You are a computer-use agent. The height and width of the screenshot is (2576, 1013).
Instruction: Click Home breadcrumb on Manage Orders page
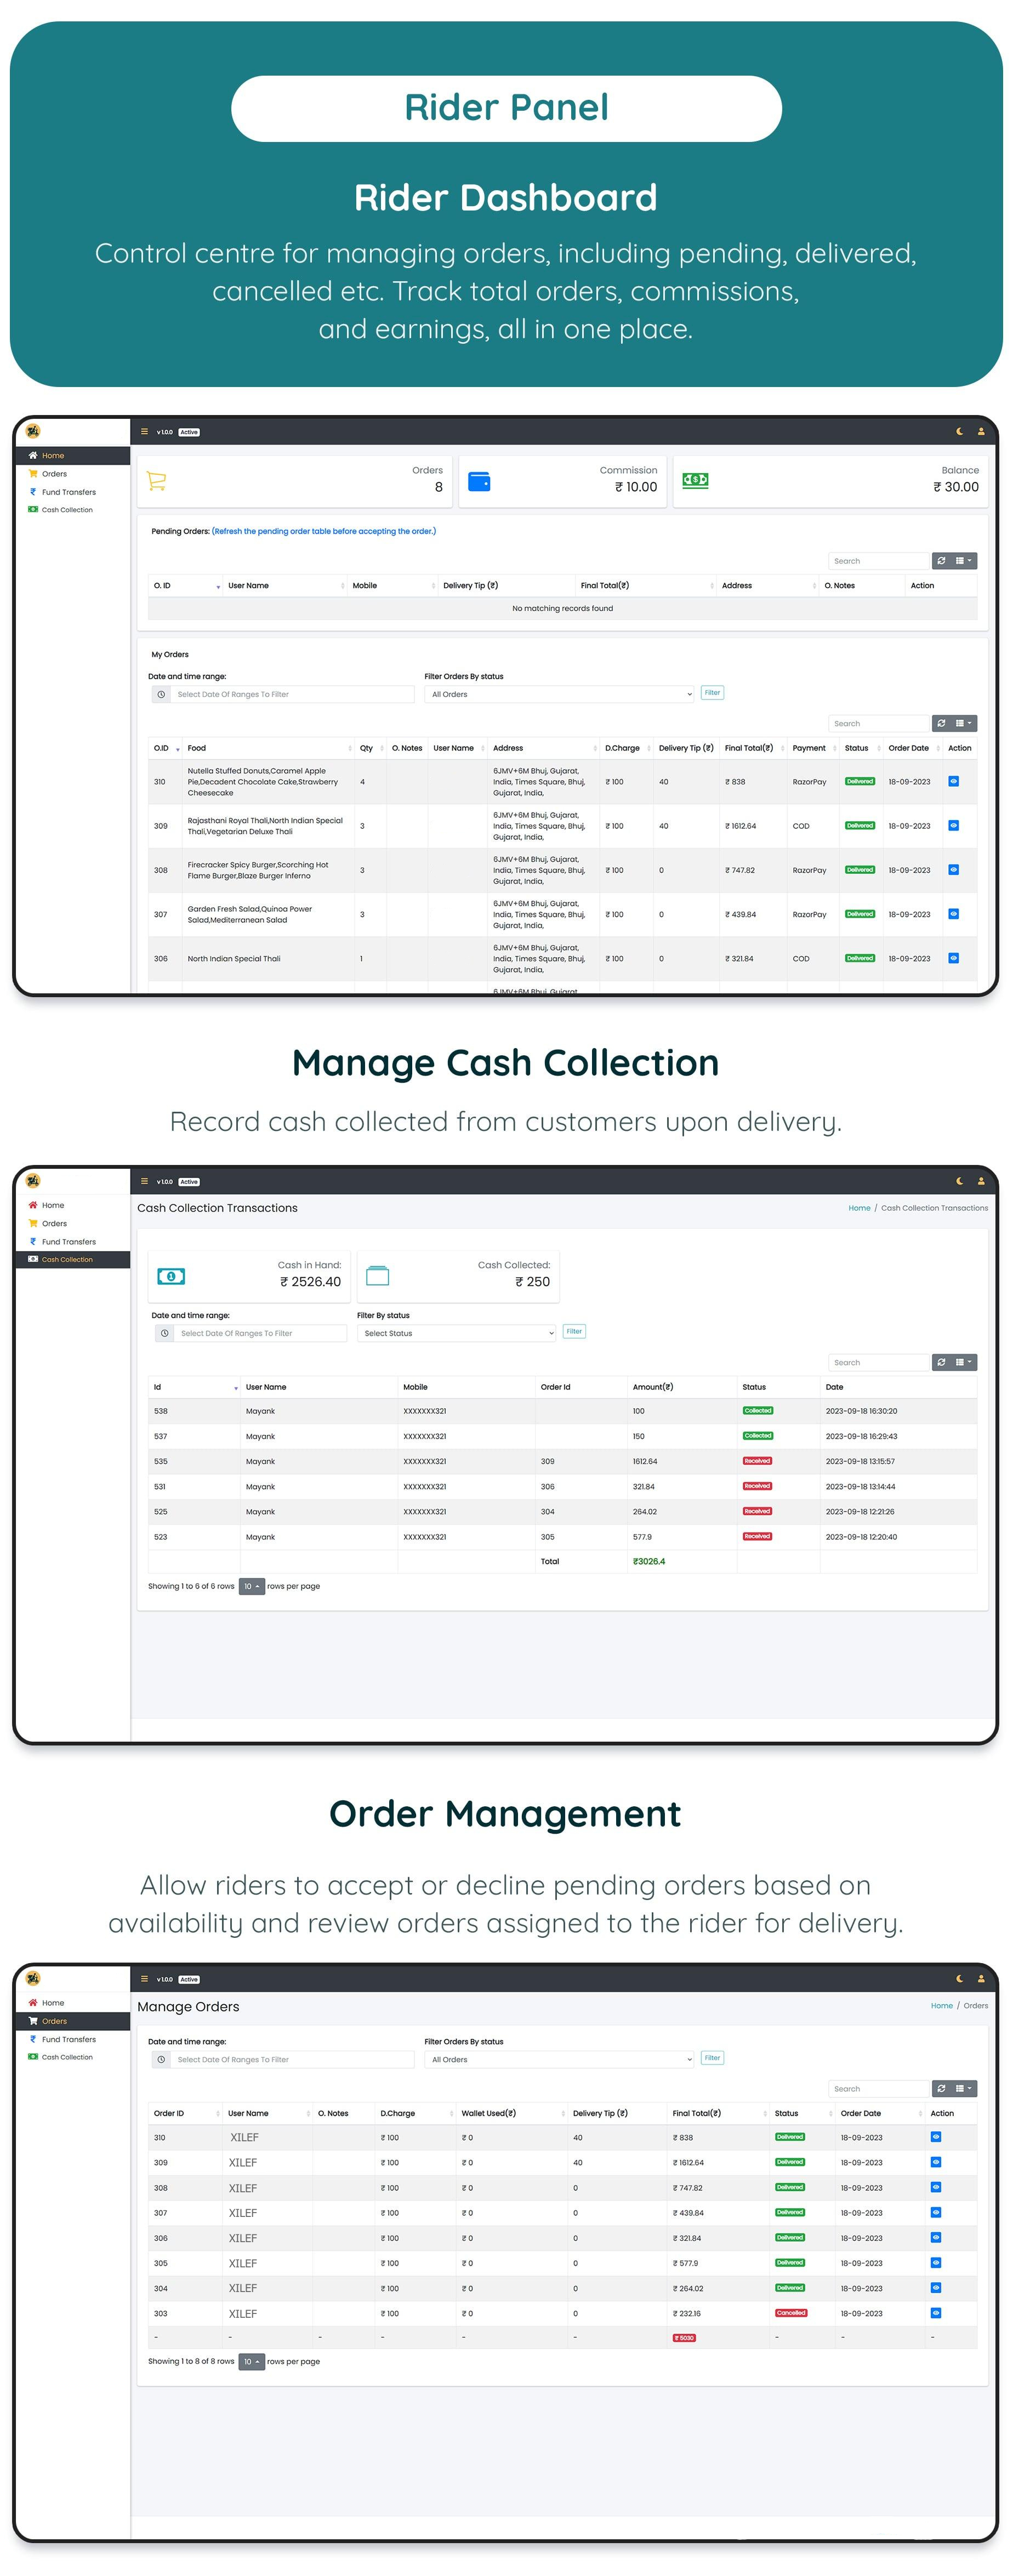click(941, 2005)
